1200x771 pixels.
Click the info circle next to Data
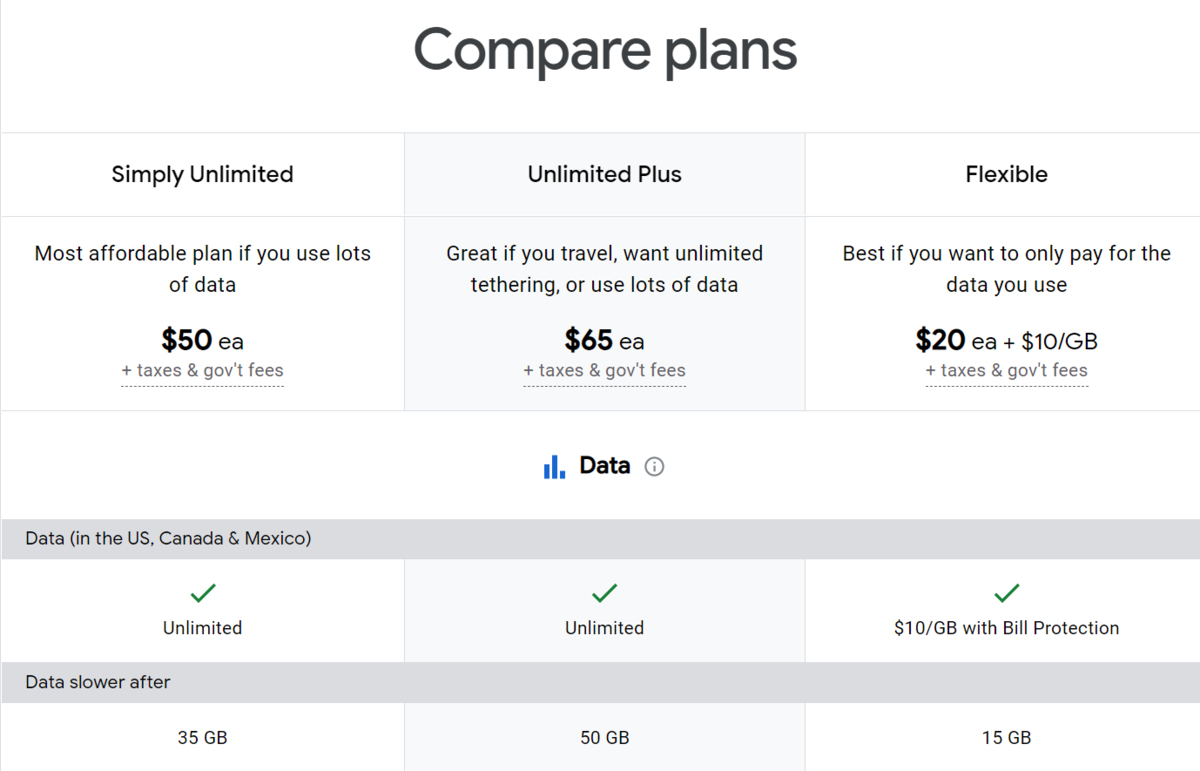click(654, 466)
